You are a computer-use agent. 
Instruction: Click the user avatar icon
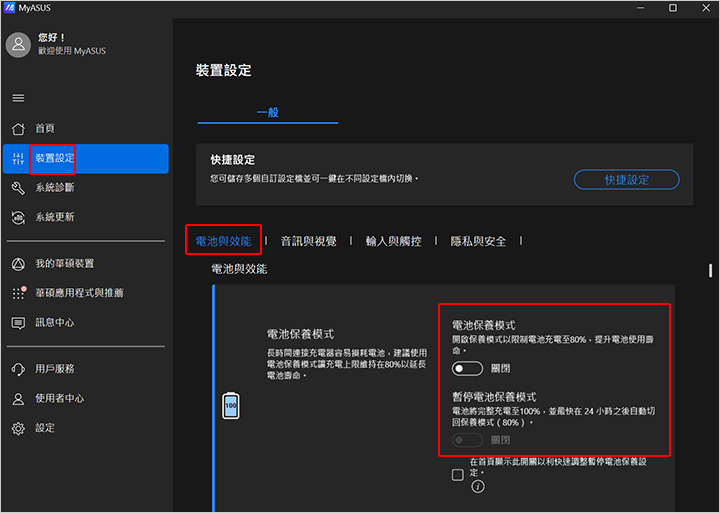click(18, 45)
